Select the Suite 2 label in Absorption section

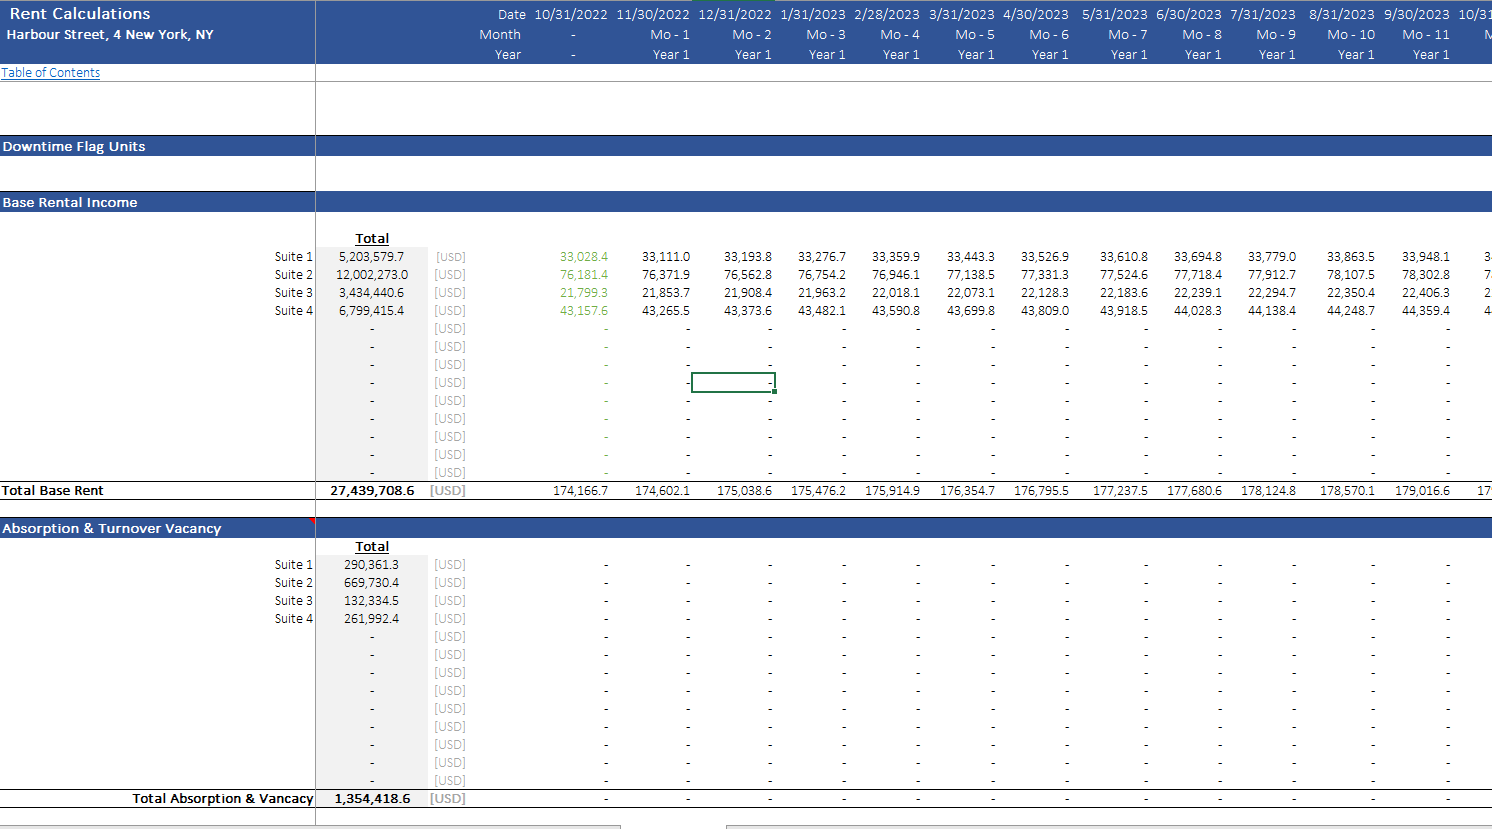pos(294,583)
